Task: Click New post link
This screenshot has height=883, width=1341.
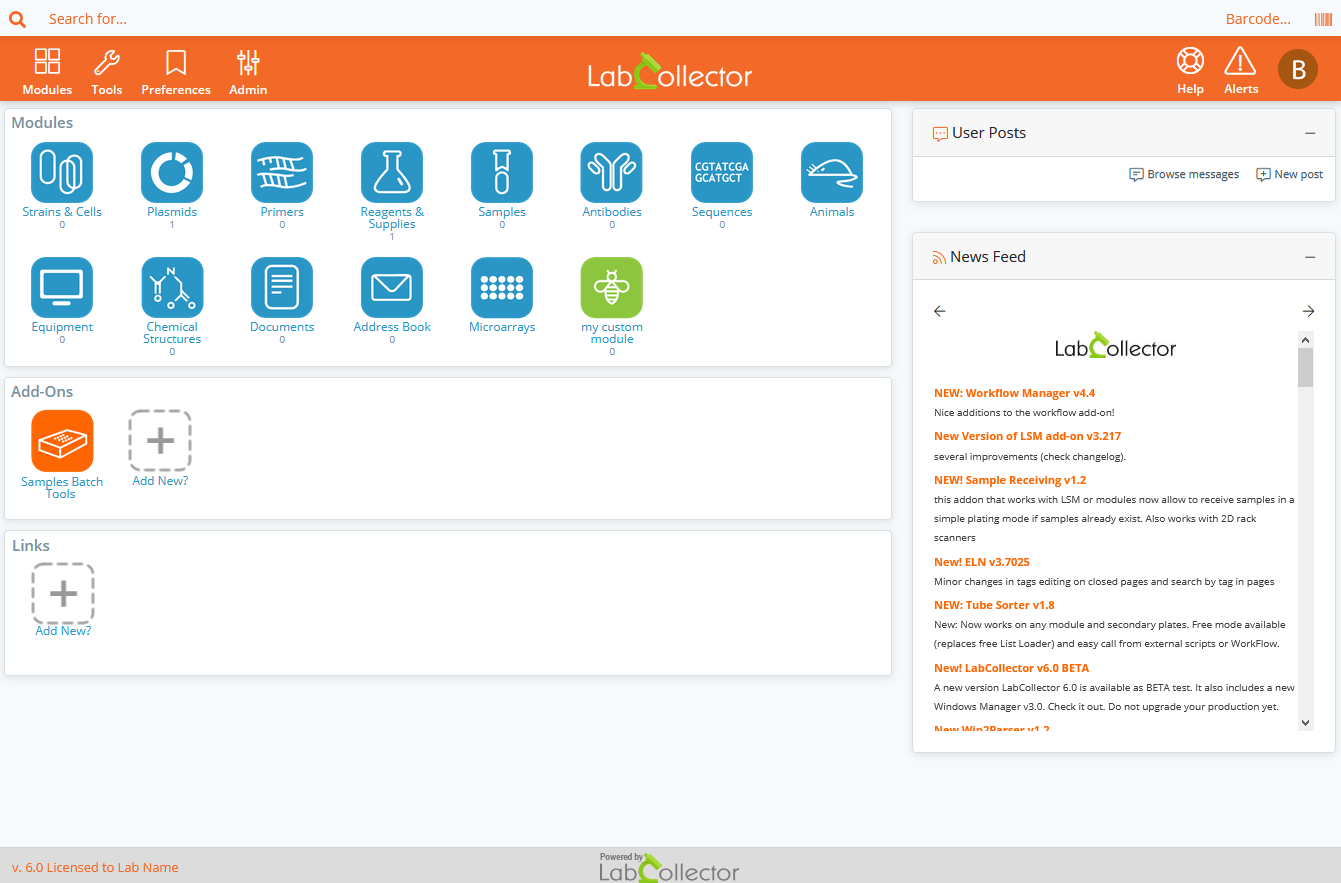Action: [1290, 174]
